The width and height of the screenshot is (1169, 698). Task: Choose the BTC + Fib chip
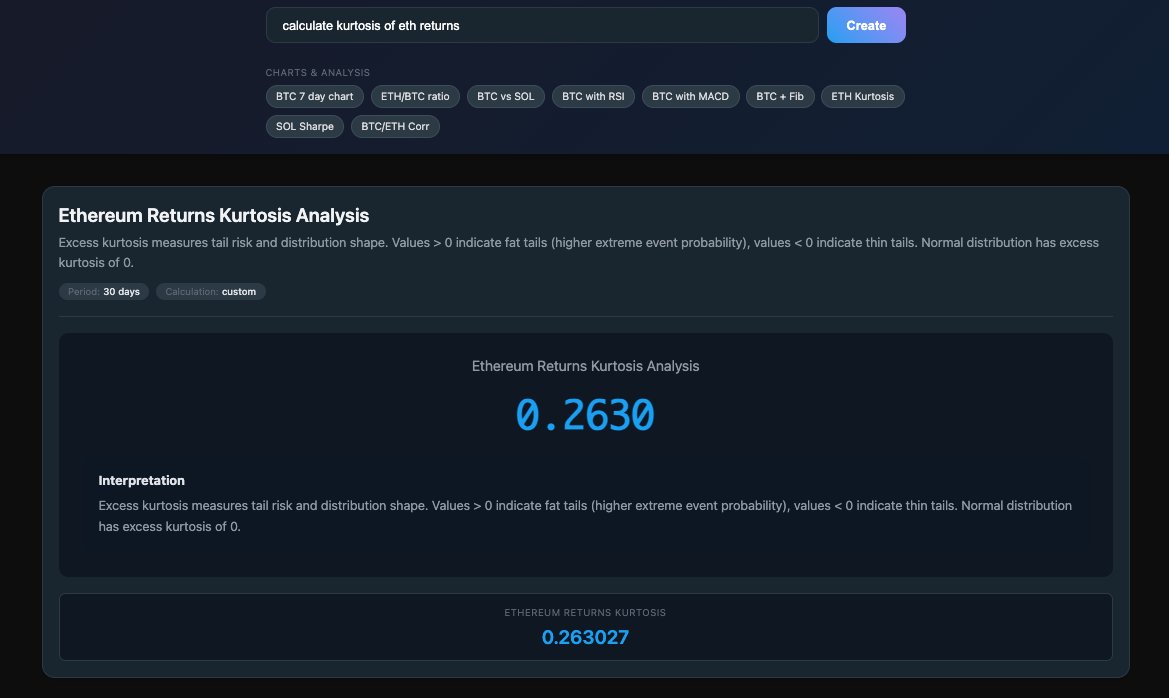click(x=780, y=96)
